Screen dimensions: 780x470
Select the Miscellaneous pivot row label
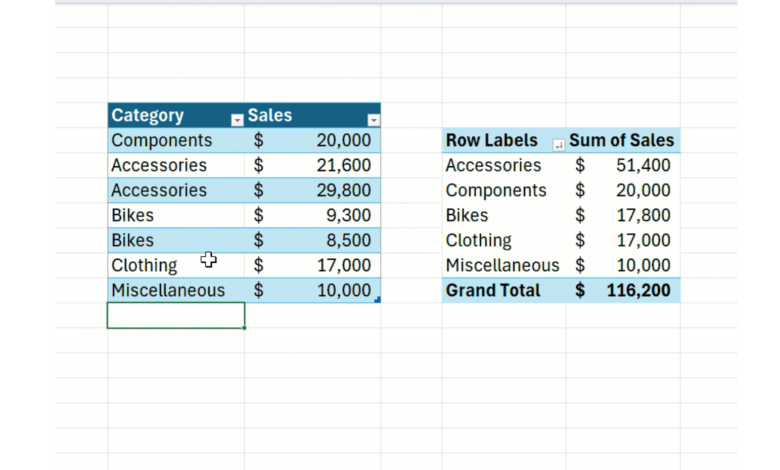[x=503, y=265]
